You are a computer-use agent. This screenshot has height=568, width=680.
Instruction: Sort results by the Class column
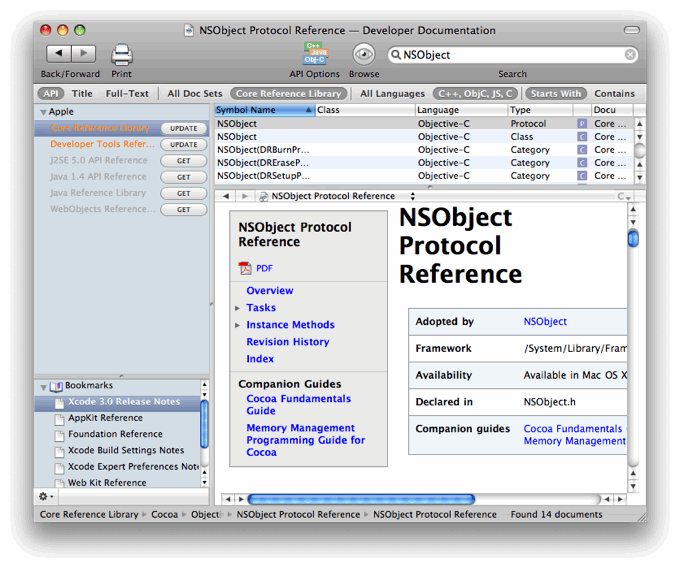[365, 110]
